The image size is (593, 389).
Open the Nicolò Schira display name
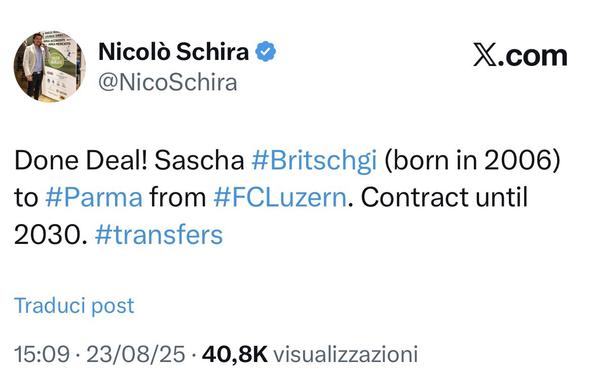click(x=174, y=52)
